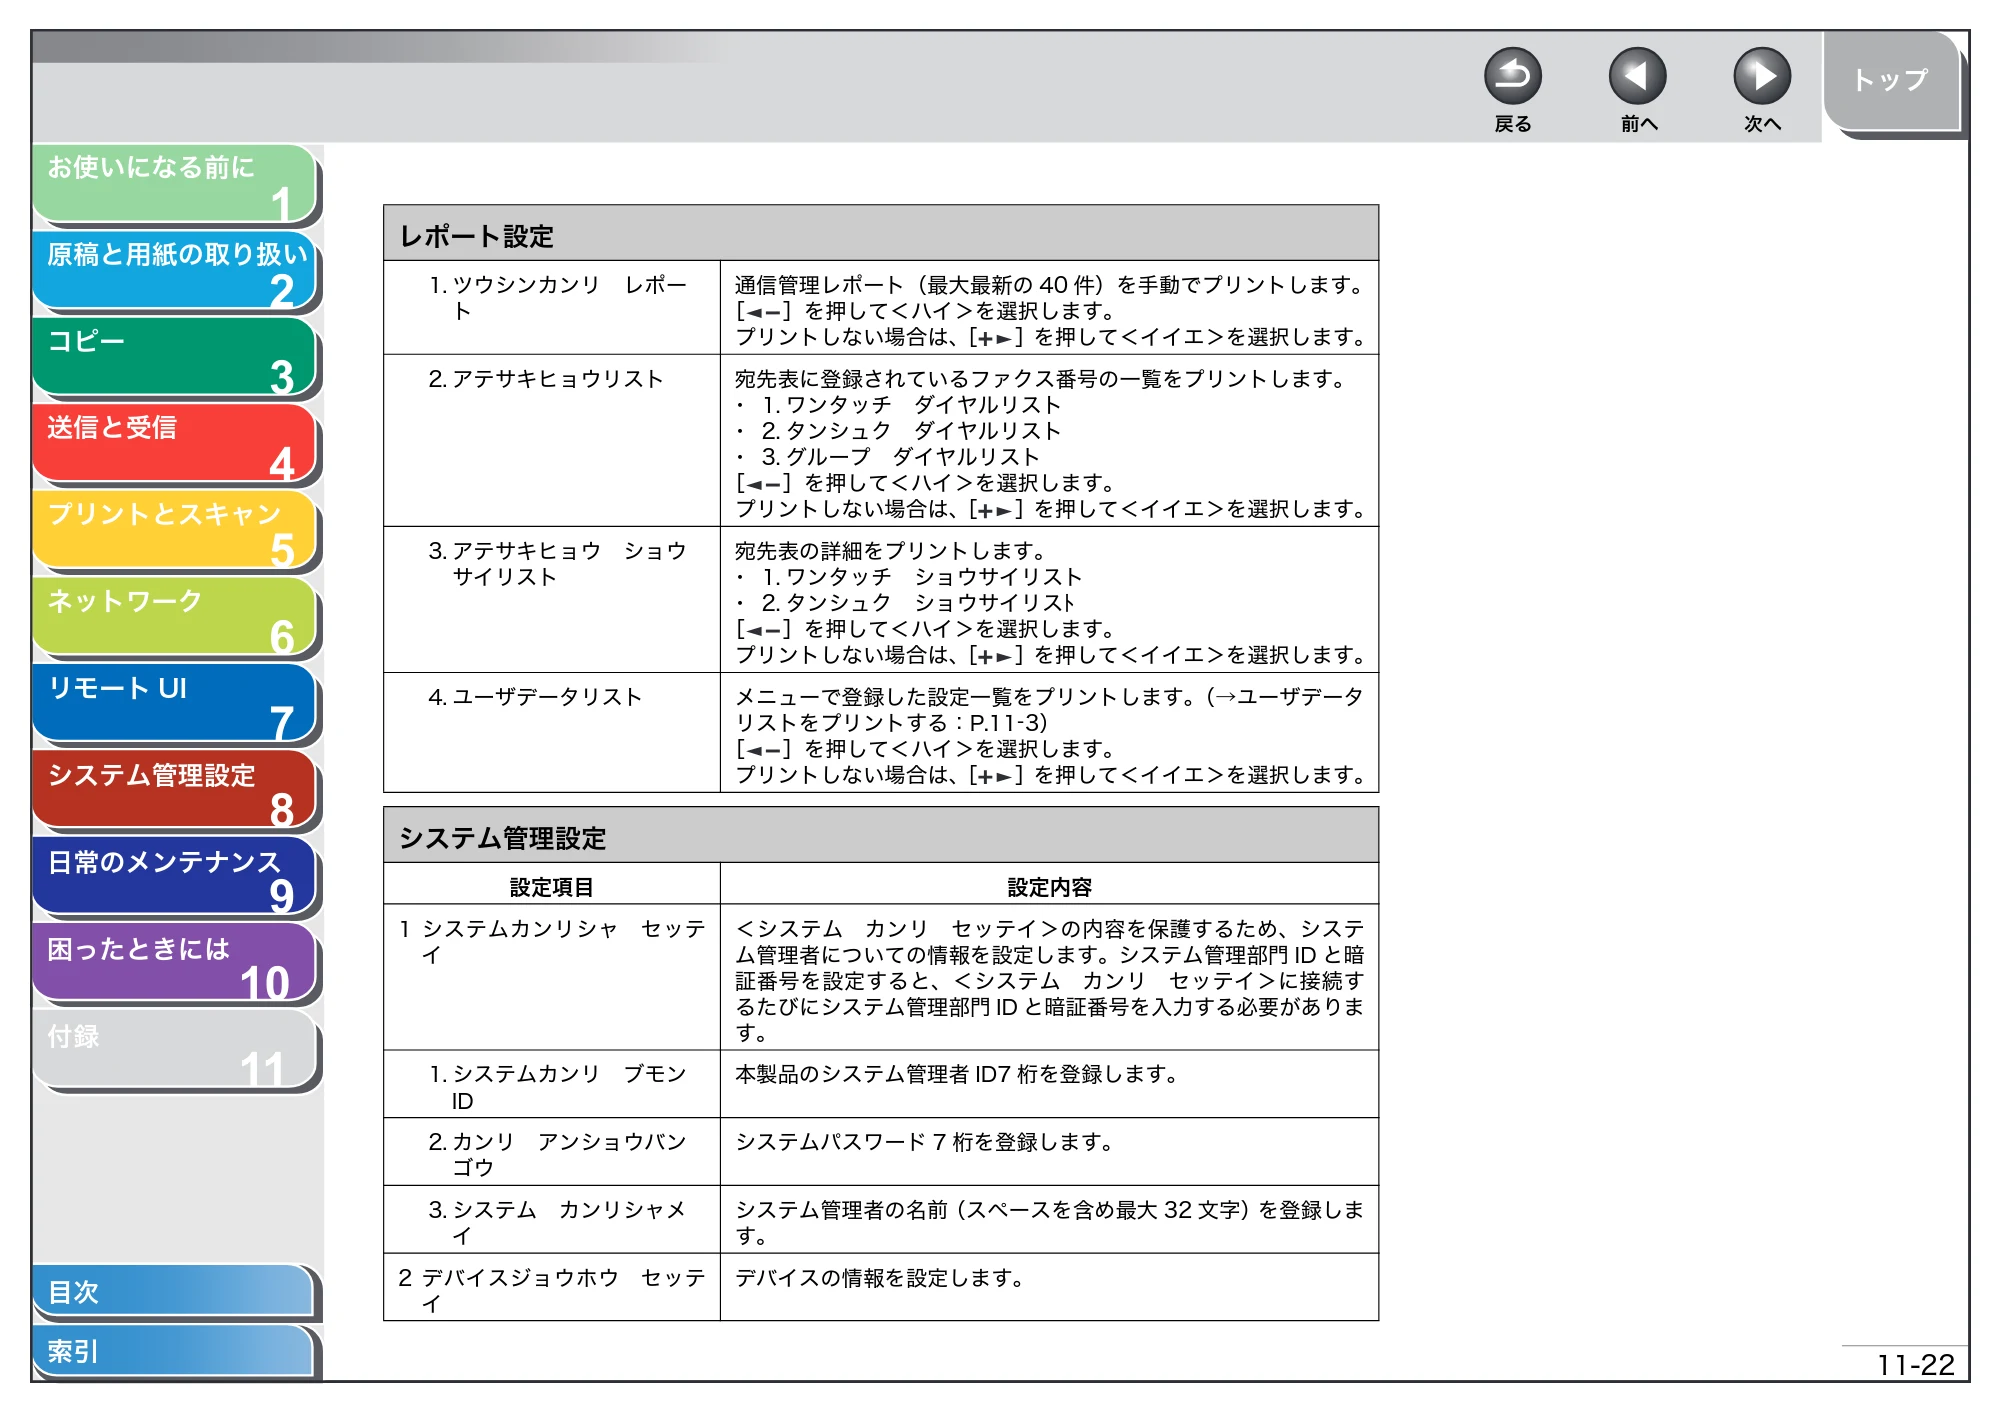Click the 設定項目 column header
The image size is (2000, 1414).
[552, 885]
